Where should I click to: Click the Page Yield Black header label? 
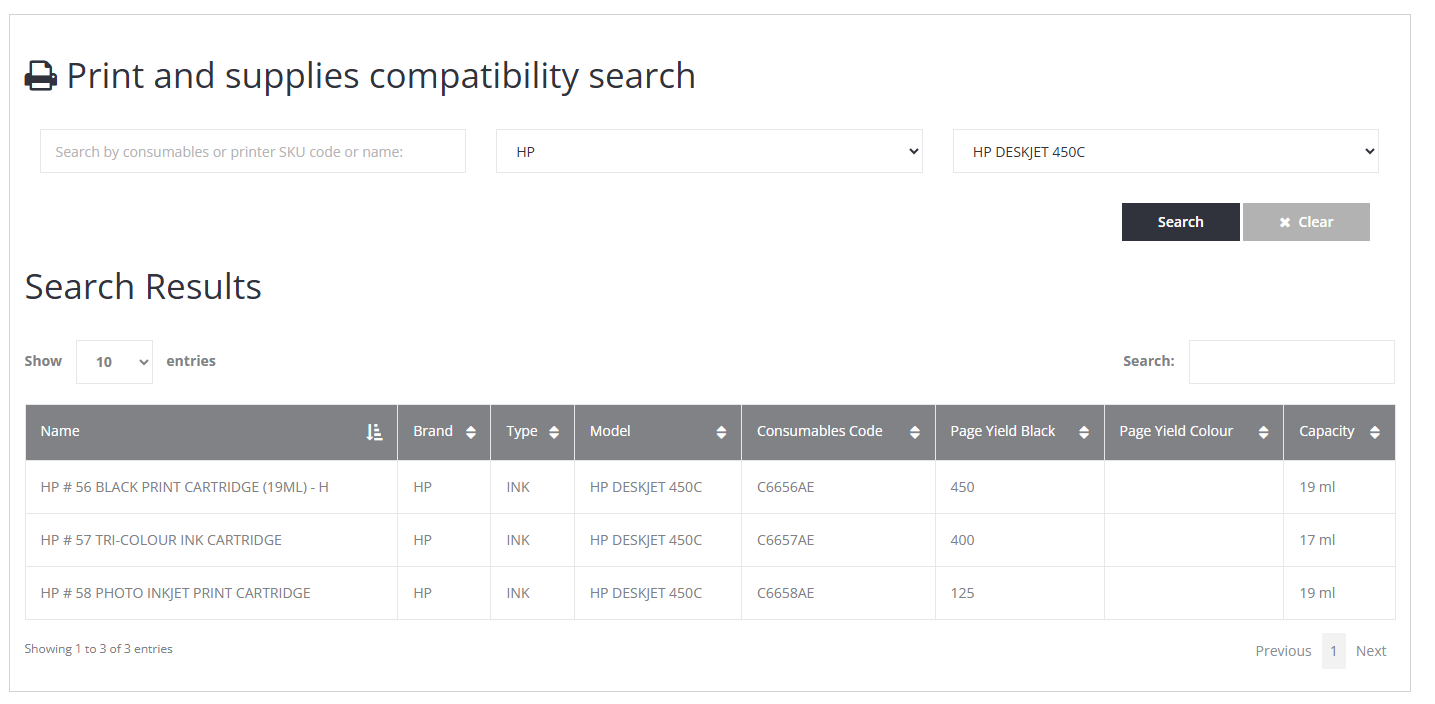[1003, 431]
